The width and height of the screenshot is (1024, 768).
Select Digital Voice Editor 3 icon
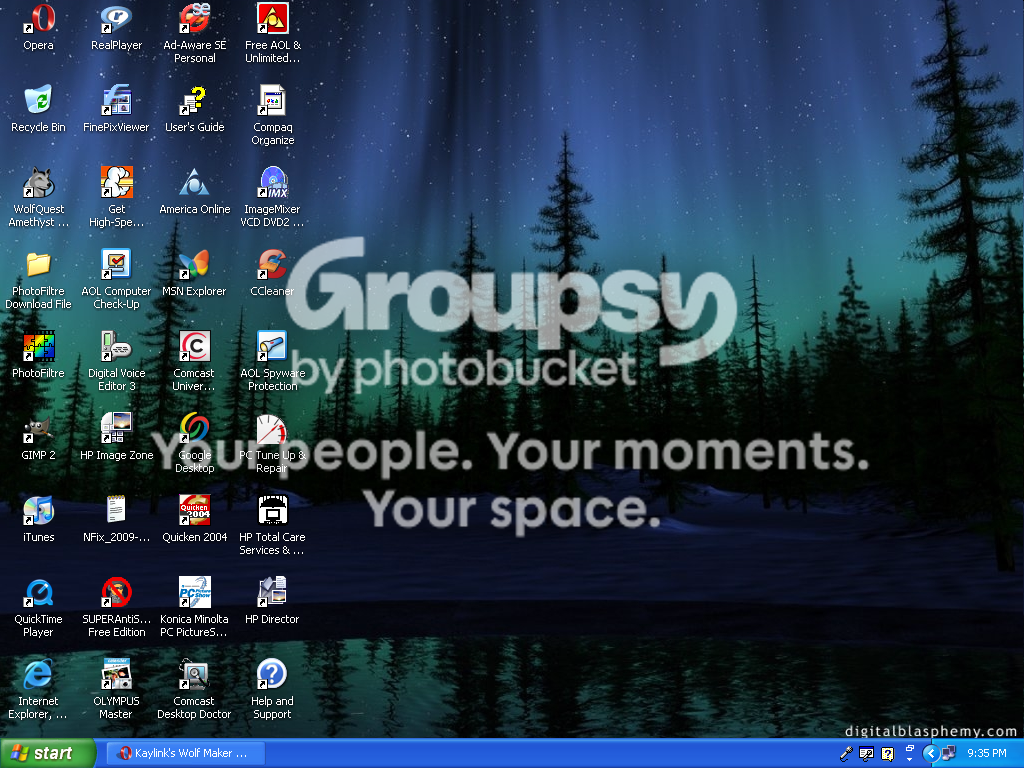(x=116, y=347)
